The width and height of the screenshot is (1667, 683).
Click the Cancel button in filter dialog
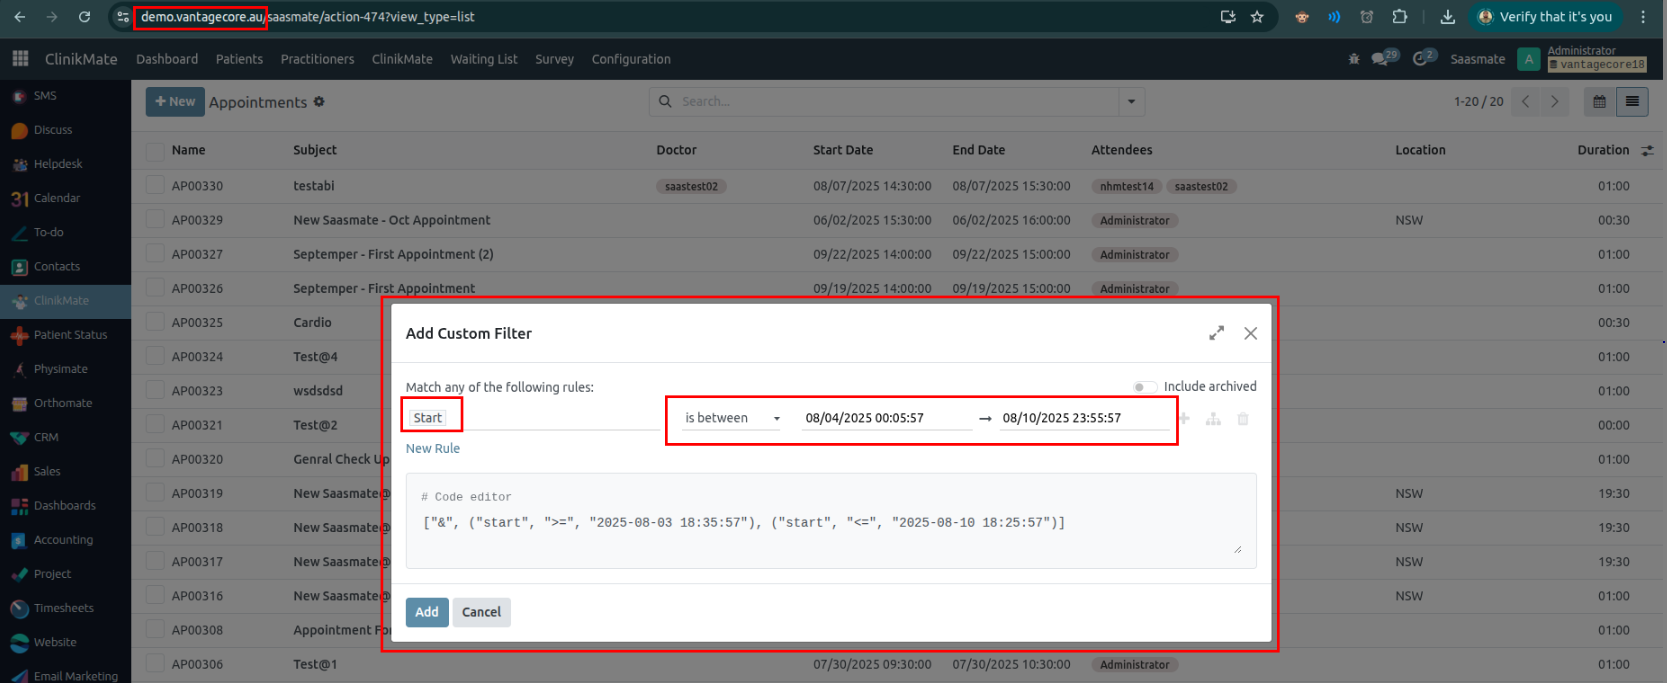(481, 612)
